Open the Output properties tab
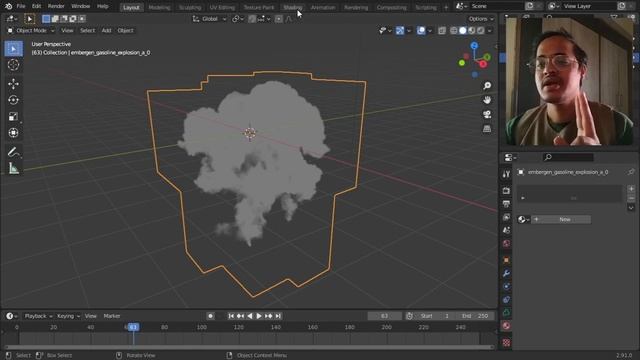 pyautogui.click(x=507, y=204)
